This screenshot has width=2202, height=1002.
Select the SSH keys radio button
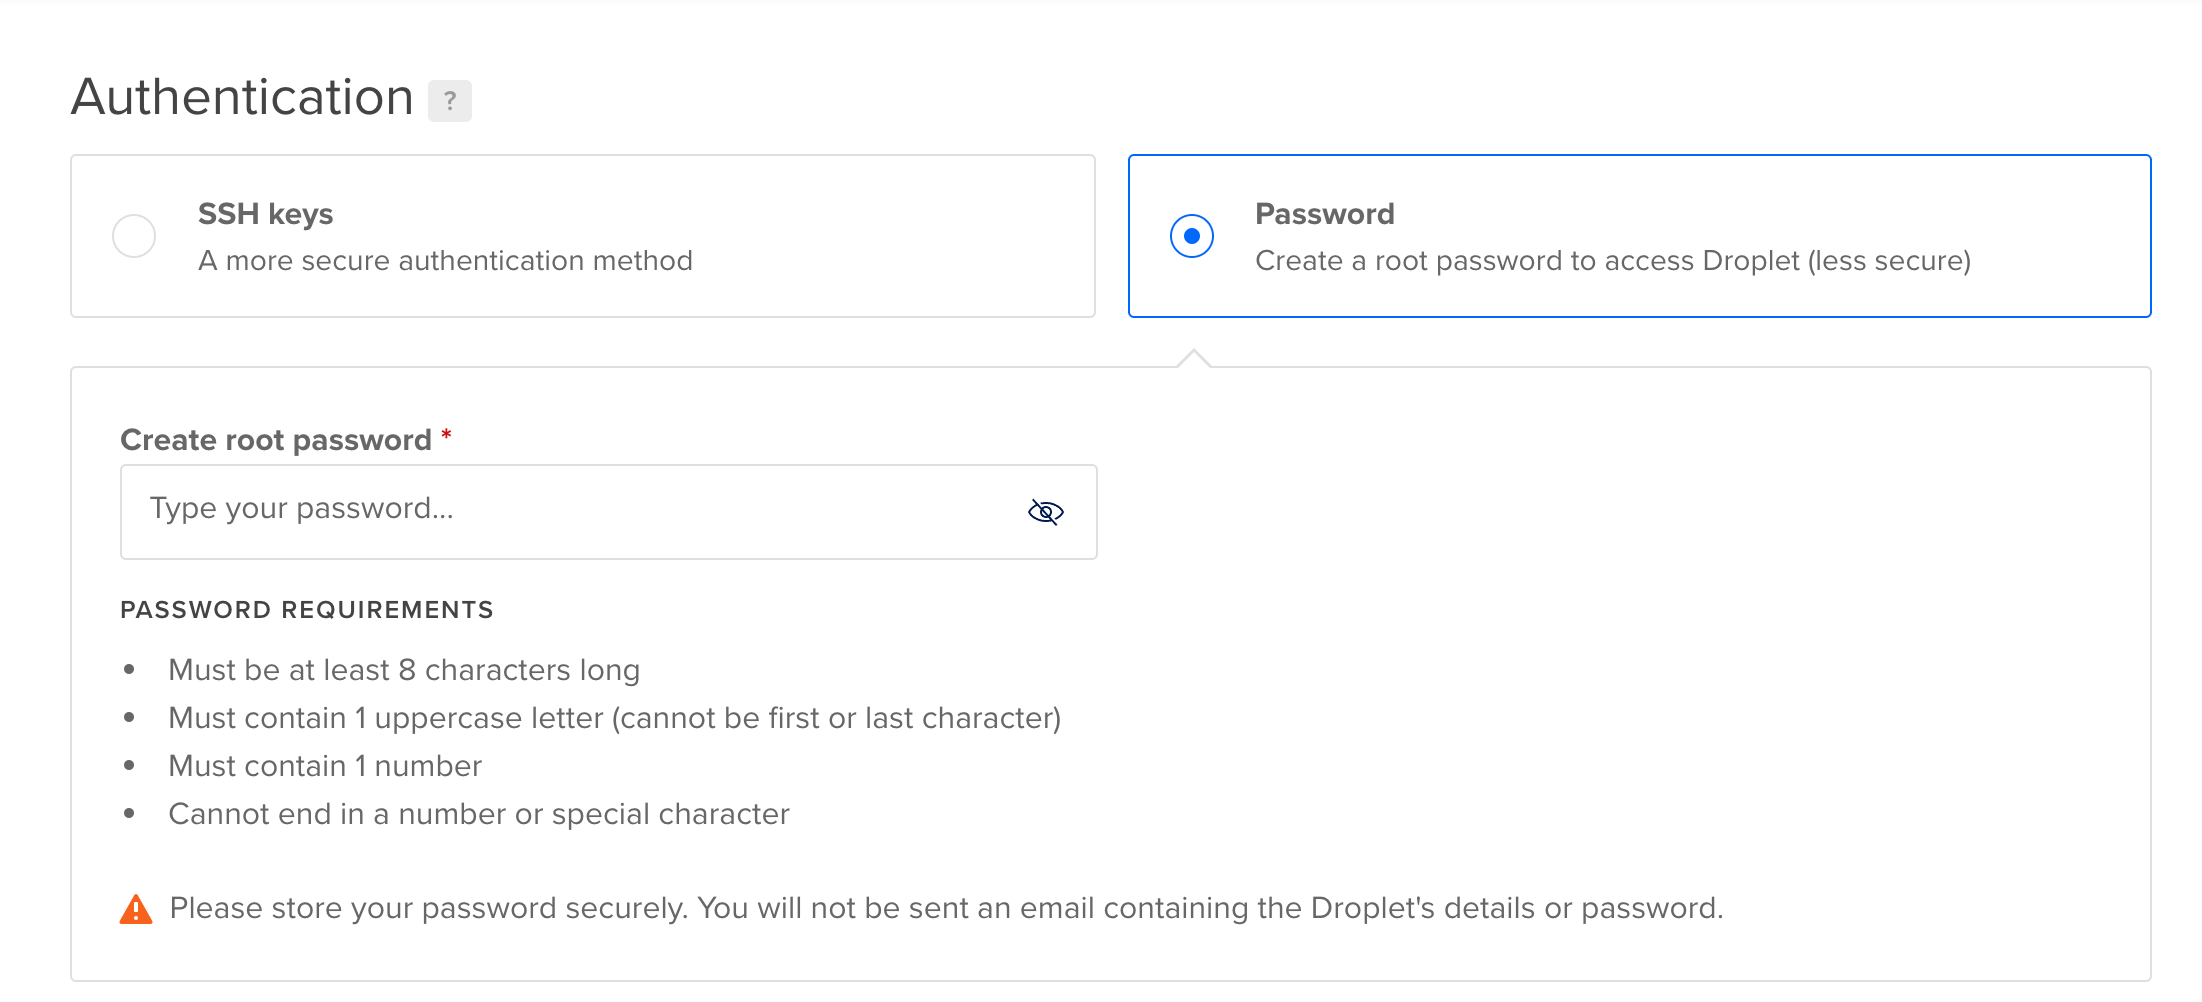click(x=134, y=236)
